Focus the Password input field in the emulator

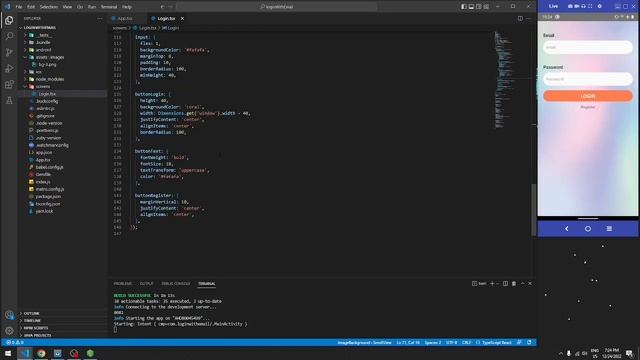point(588,79)
